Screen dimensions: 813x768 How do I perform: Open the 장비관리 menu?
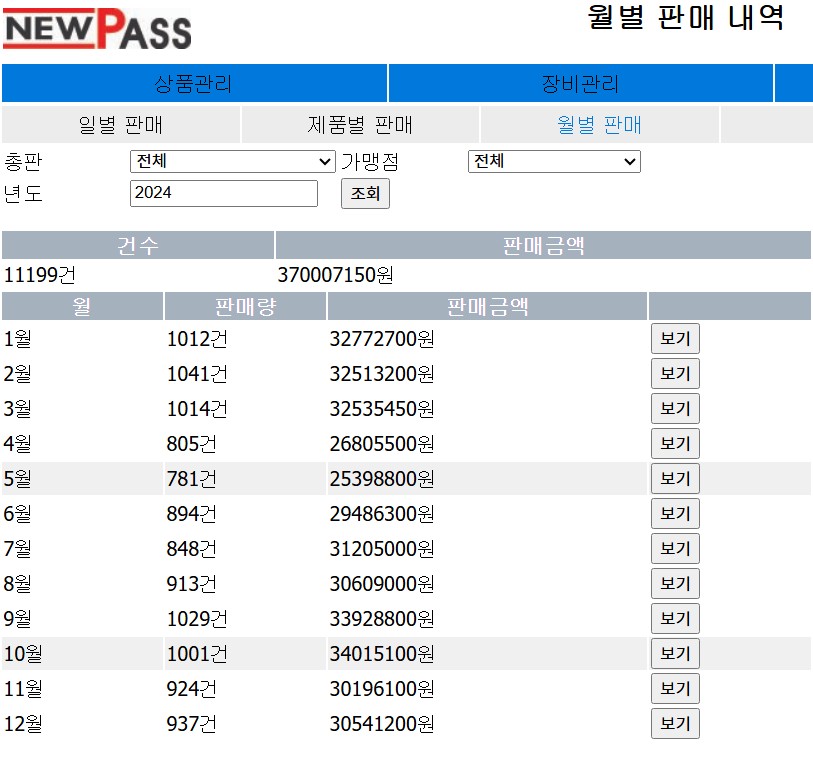(x=580, y=84)
